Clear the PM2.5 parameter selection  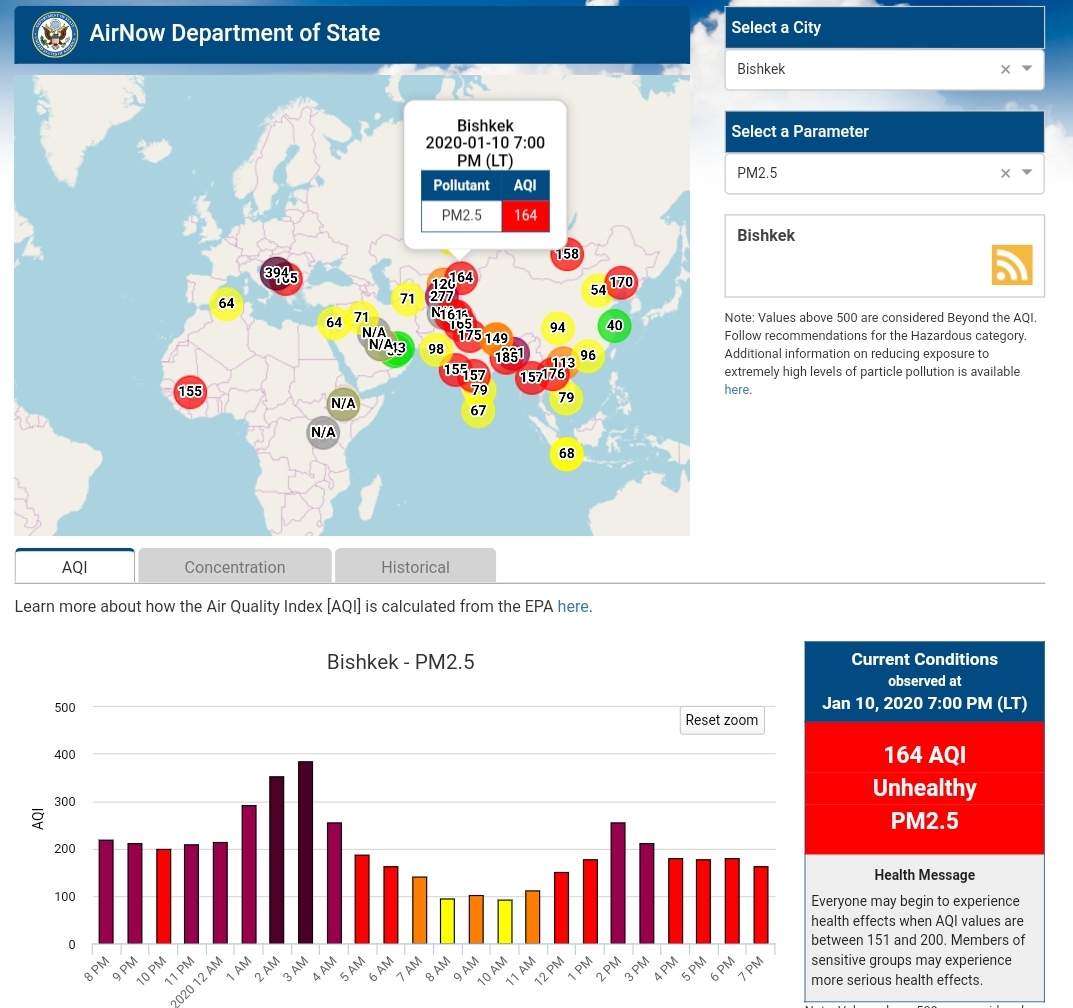click(x=1005, y=173)
